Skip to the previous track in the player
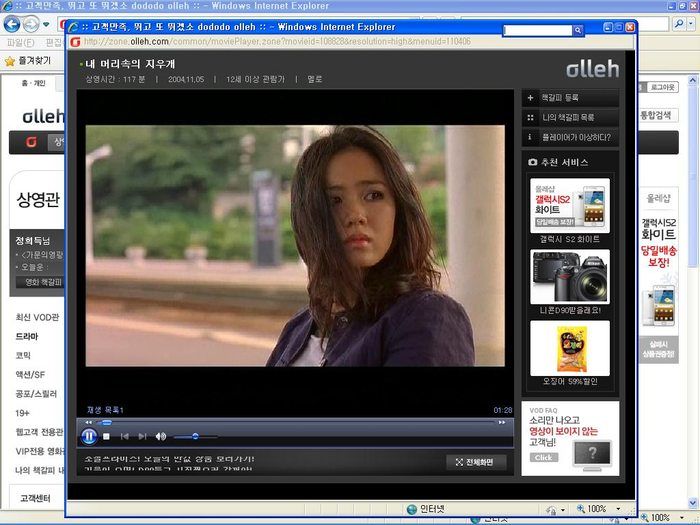Screen dimensions: 700x525 125,436
